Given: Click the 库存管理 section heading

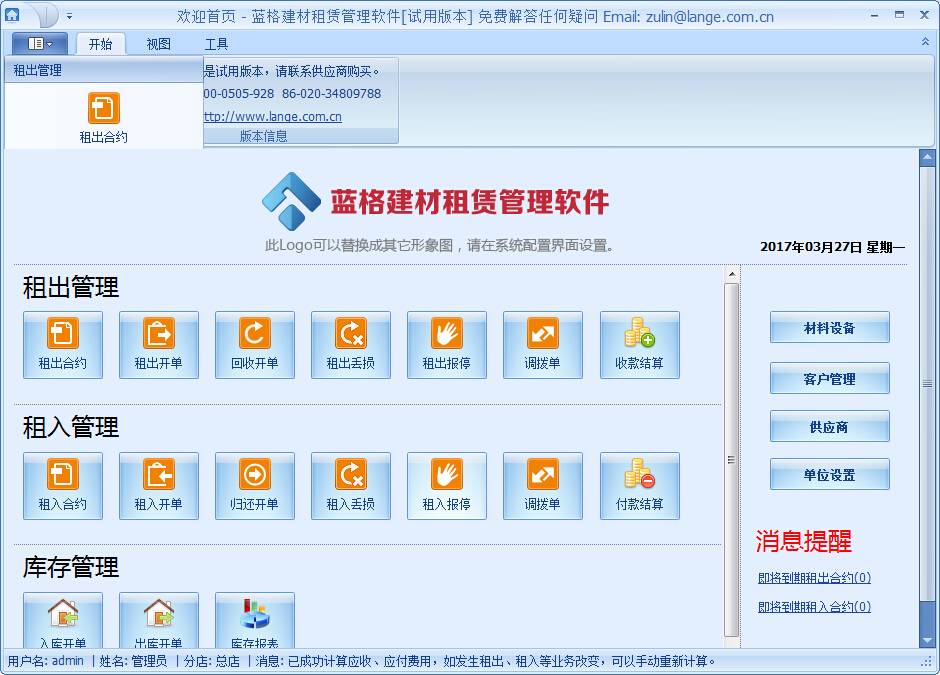Looking at the screenshot, I should pyautogui.click(x=71, y=567).
